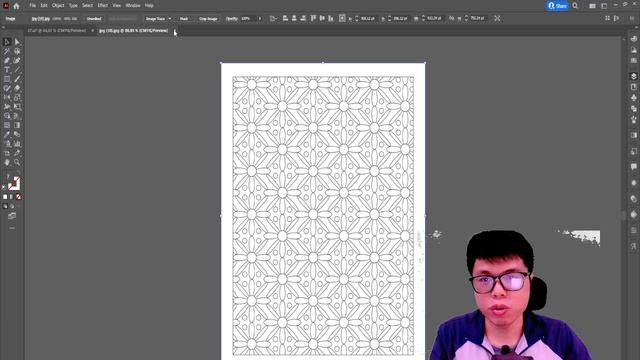Viewport: 640px width, 360px height.
Task: Open the search magnifier icon
Action: (575, 6)
